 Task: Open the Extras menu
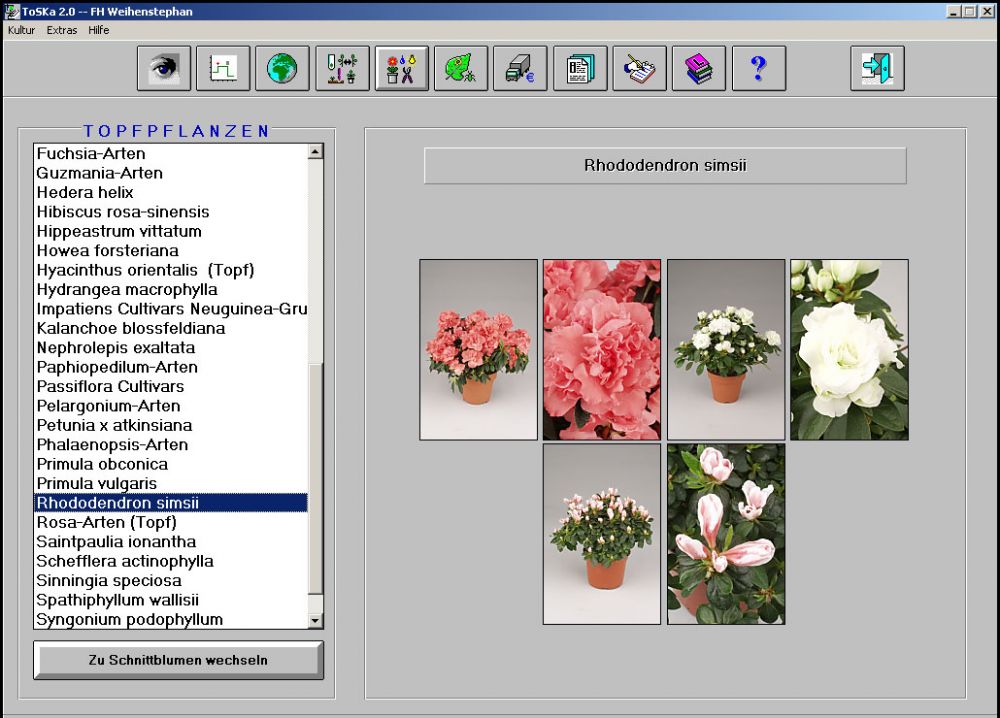(x=61, y=30)
